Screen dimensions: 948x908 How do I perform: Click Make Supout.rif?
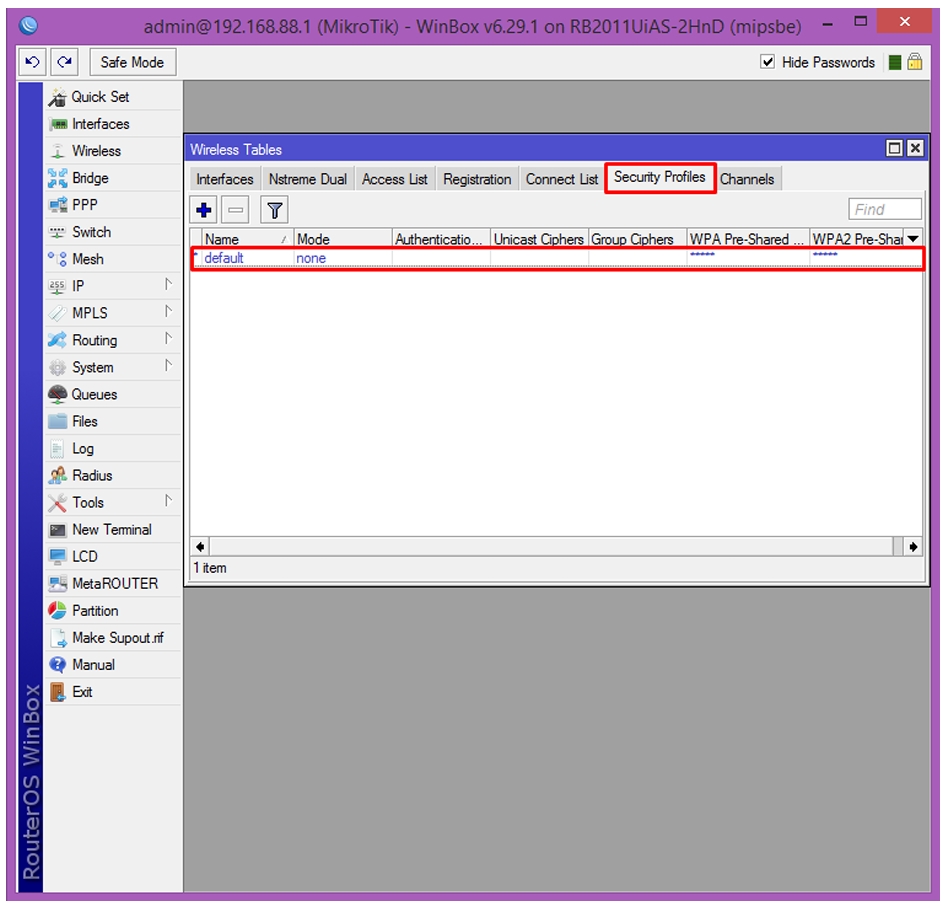(x=114, y=638)
